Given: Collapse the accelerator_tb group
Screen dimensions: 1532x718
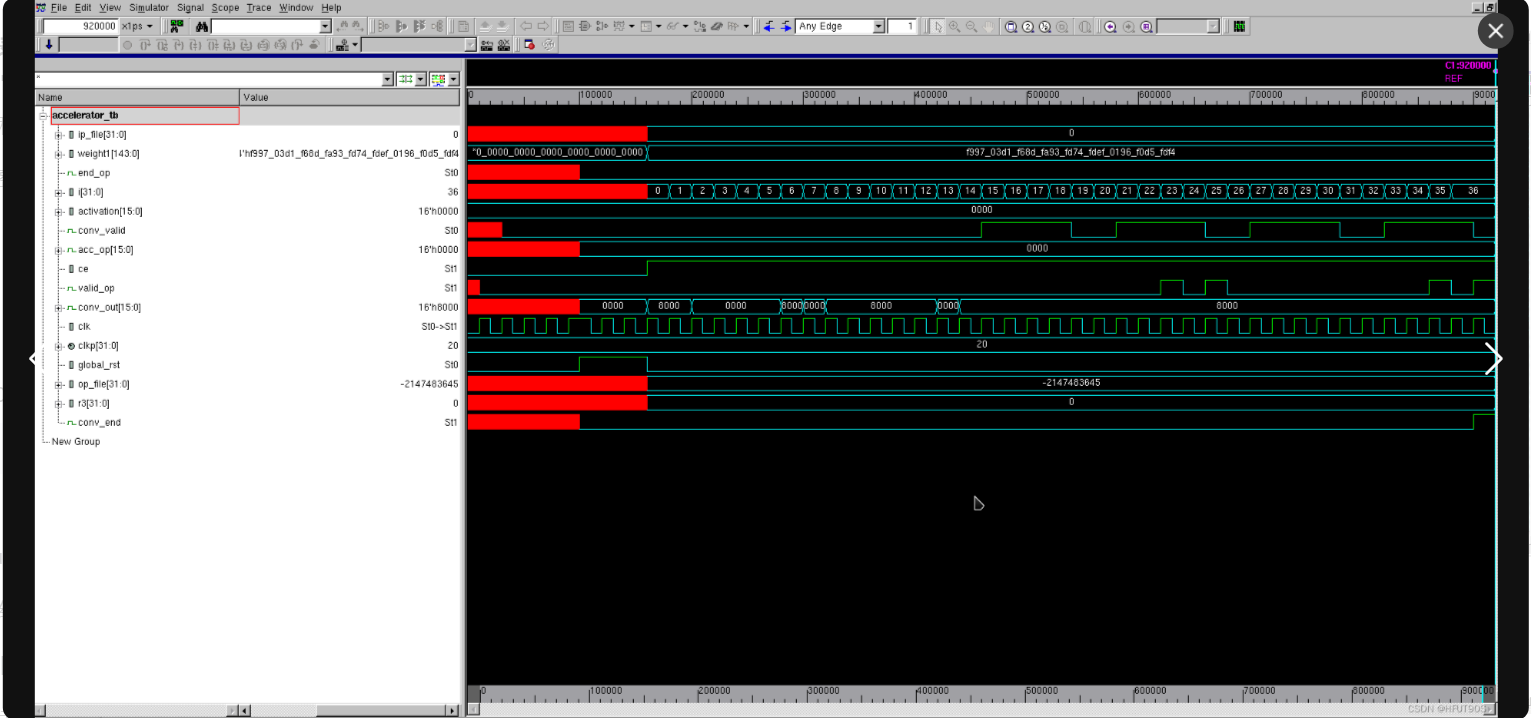Looking at the screenshot, I should pyautogui.click(x=43, y=116).
